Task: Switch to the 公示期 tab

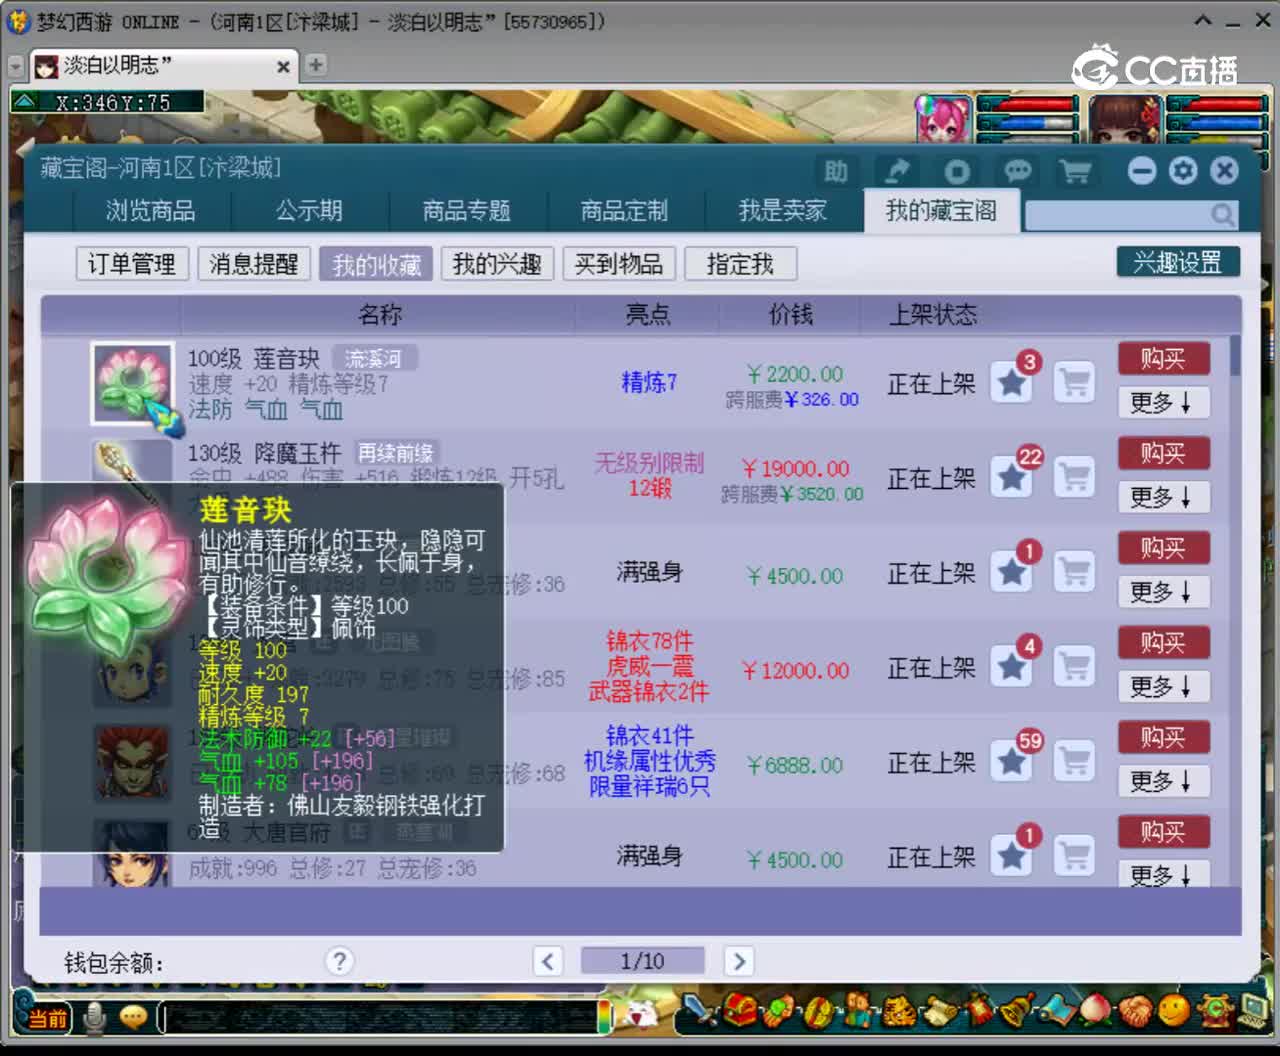Action: [x=310, y=211]
